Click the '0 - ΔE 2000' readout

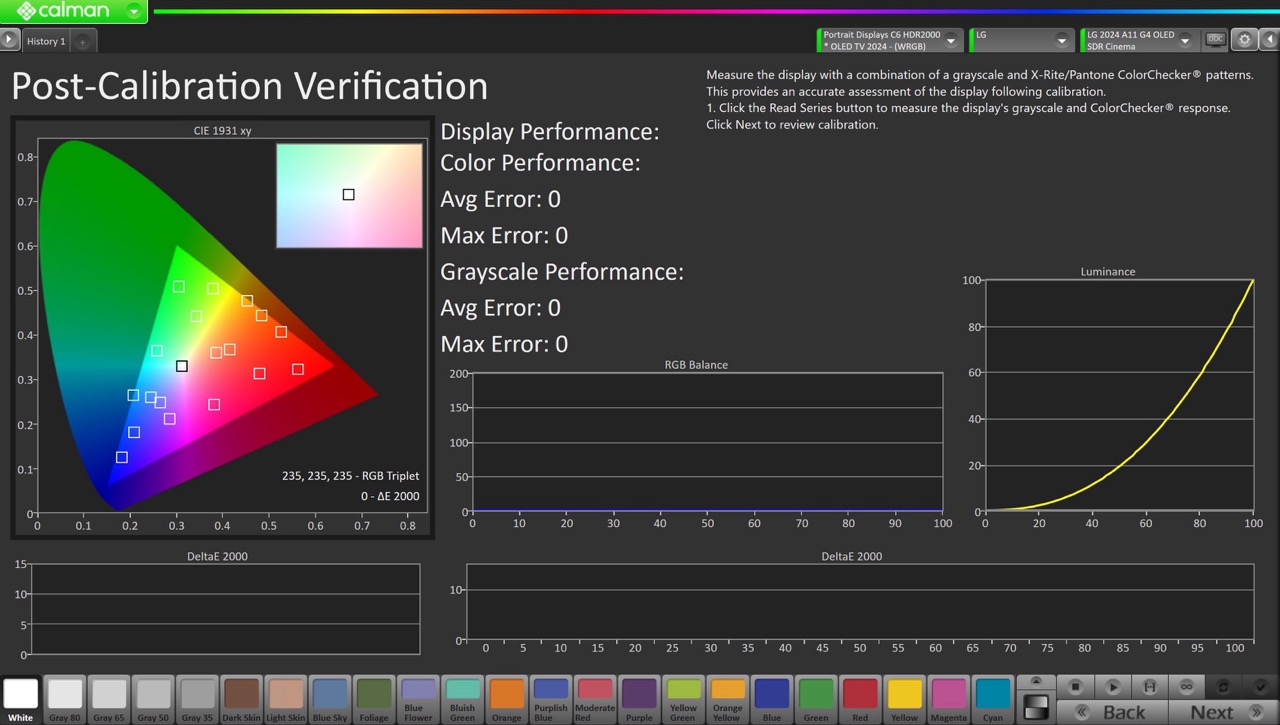(390, 496)
